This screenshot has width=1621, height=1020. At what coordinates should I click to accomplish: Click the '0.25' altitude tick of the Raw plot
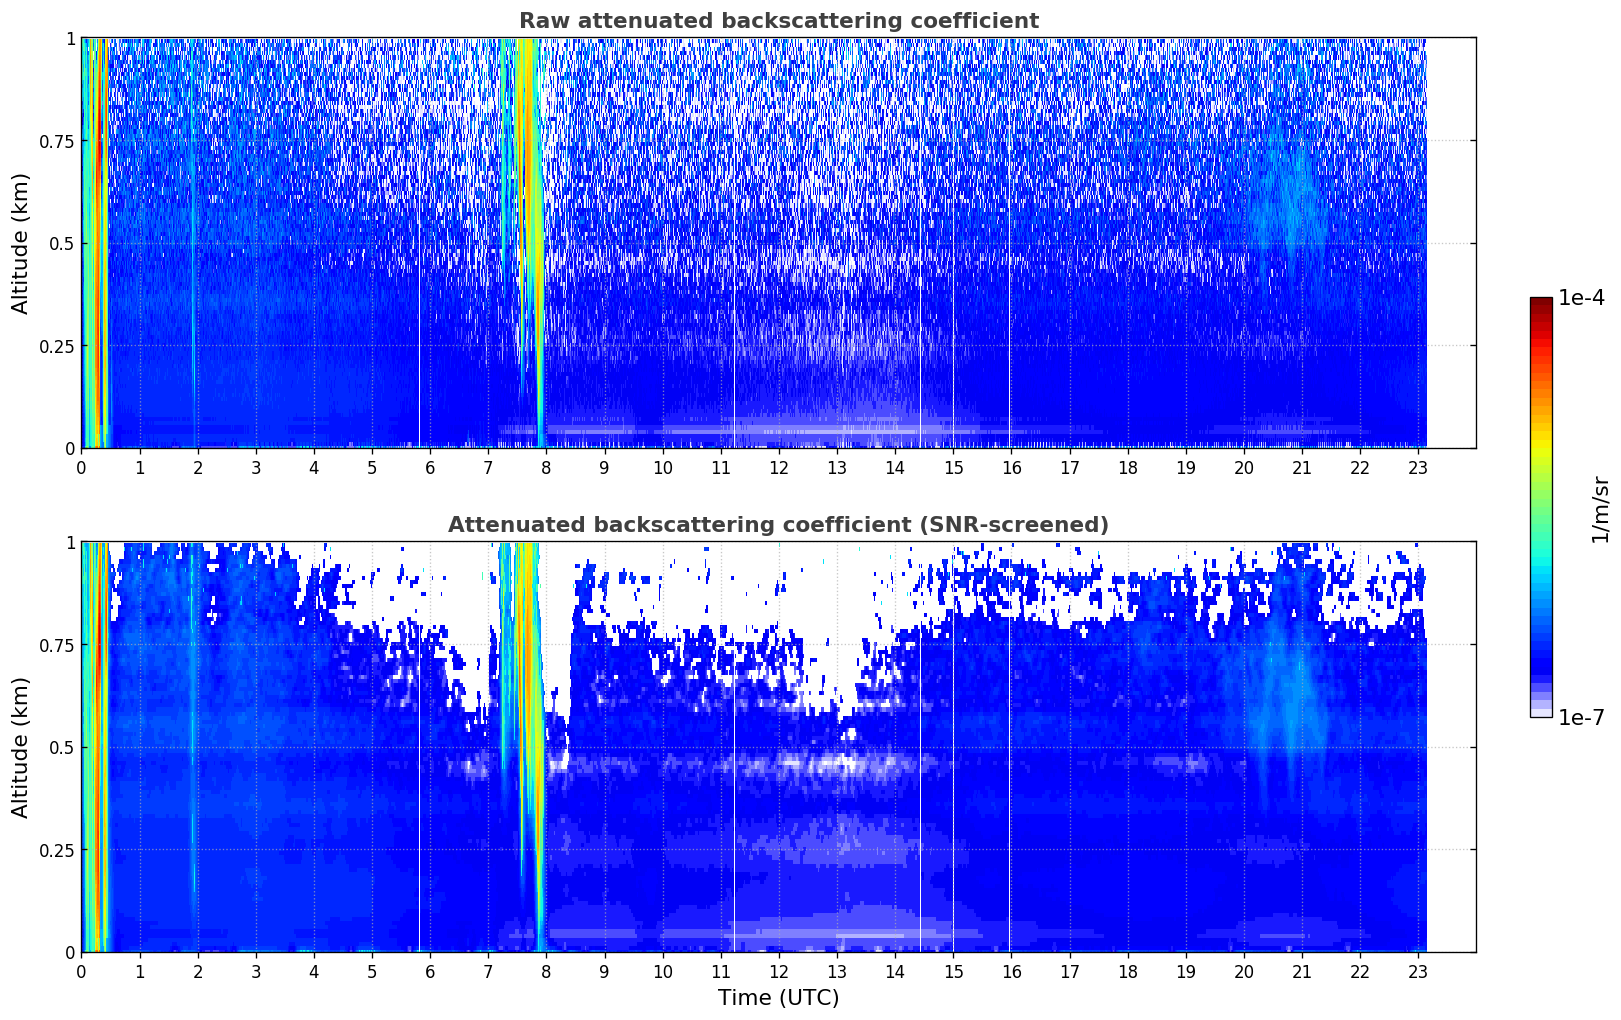57,346
